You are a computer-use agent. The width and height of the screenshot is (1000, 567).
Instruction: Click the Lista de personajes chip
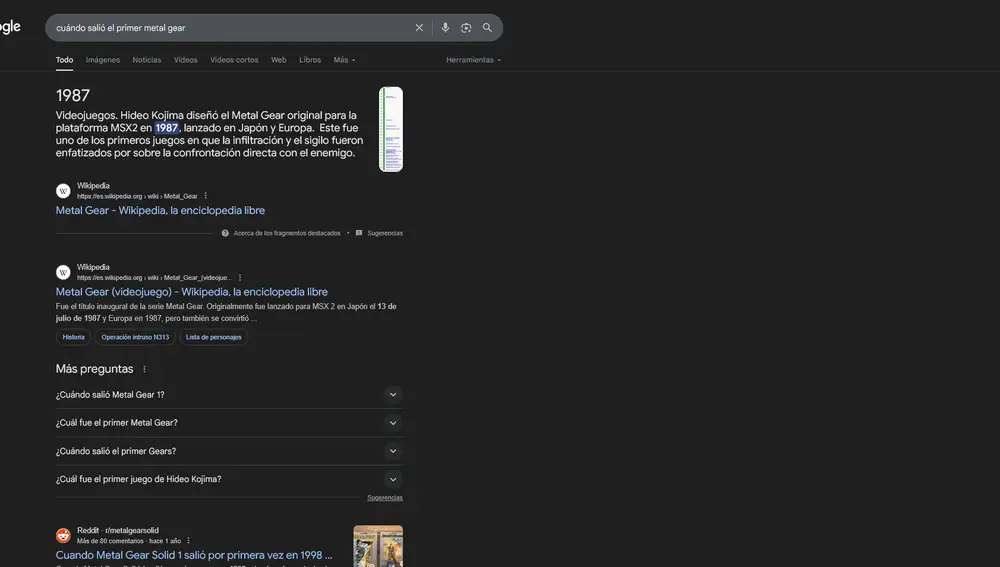[214, 337]
